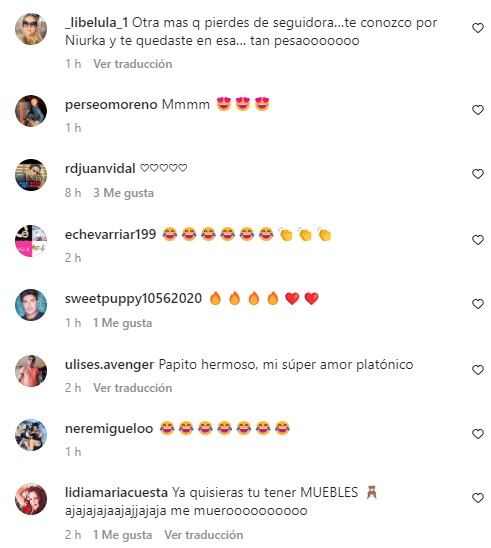Open 1 Me gusta under sweetpuppy10562020
This screenshot has height=548, width=491.
point(122,323)
